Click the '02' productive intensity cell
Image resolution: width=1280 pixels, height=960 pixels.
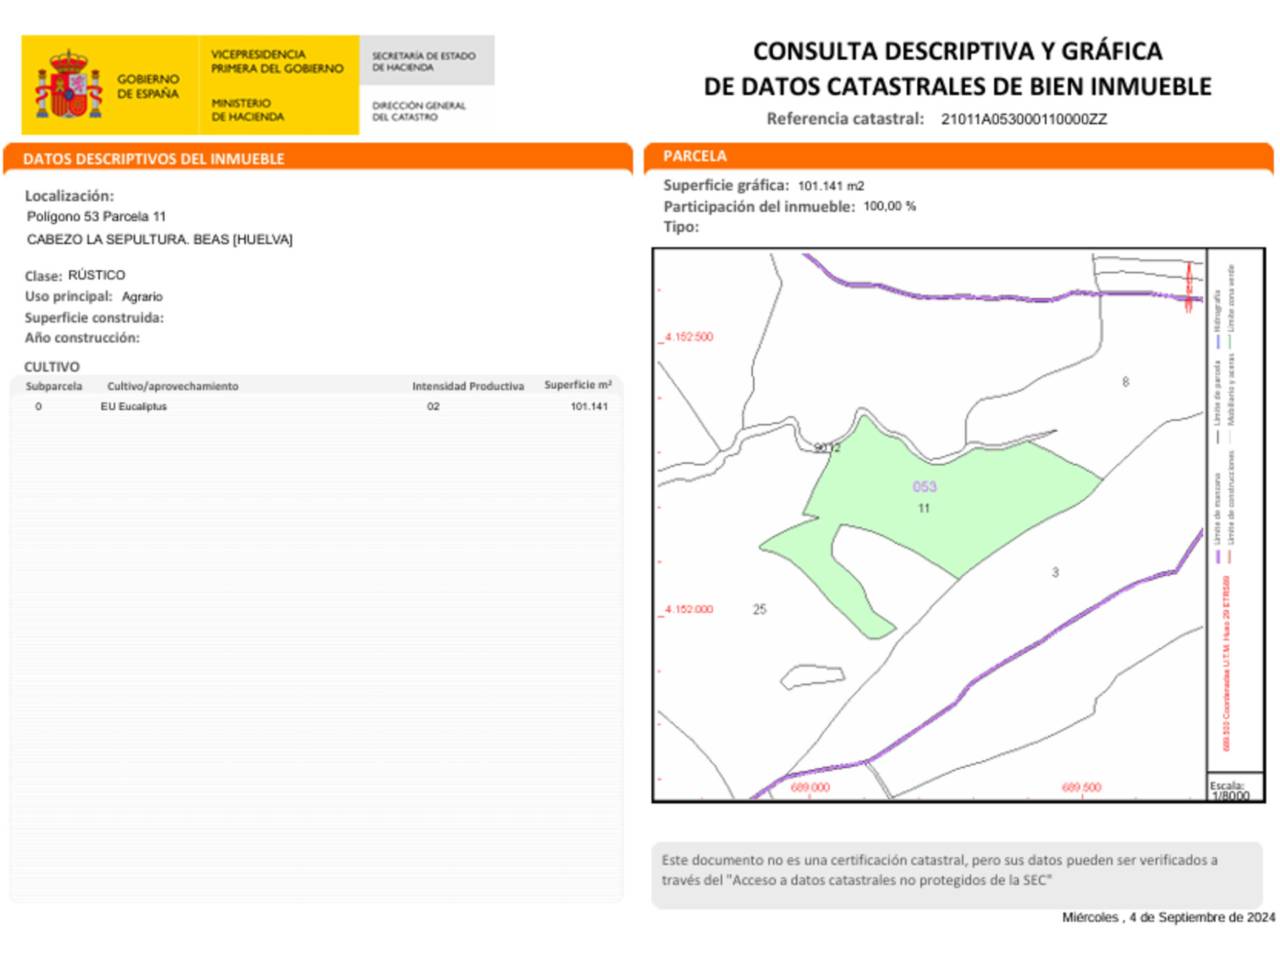[433, 407]
